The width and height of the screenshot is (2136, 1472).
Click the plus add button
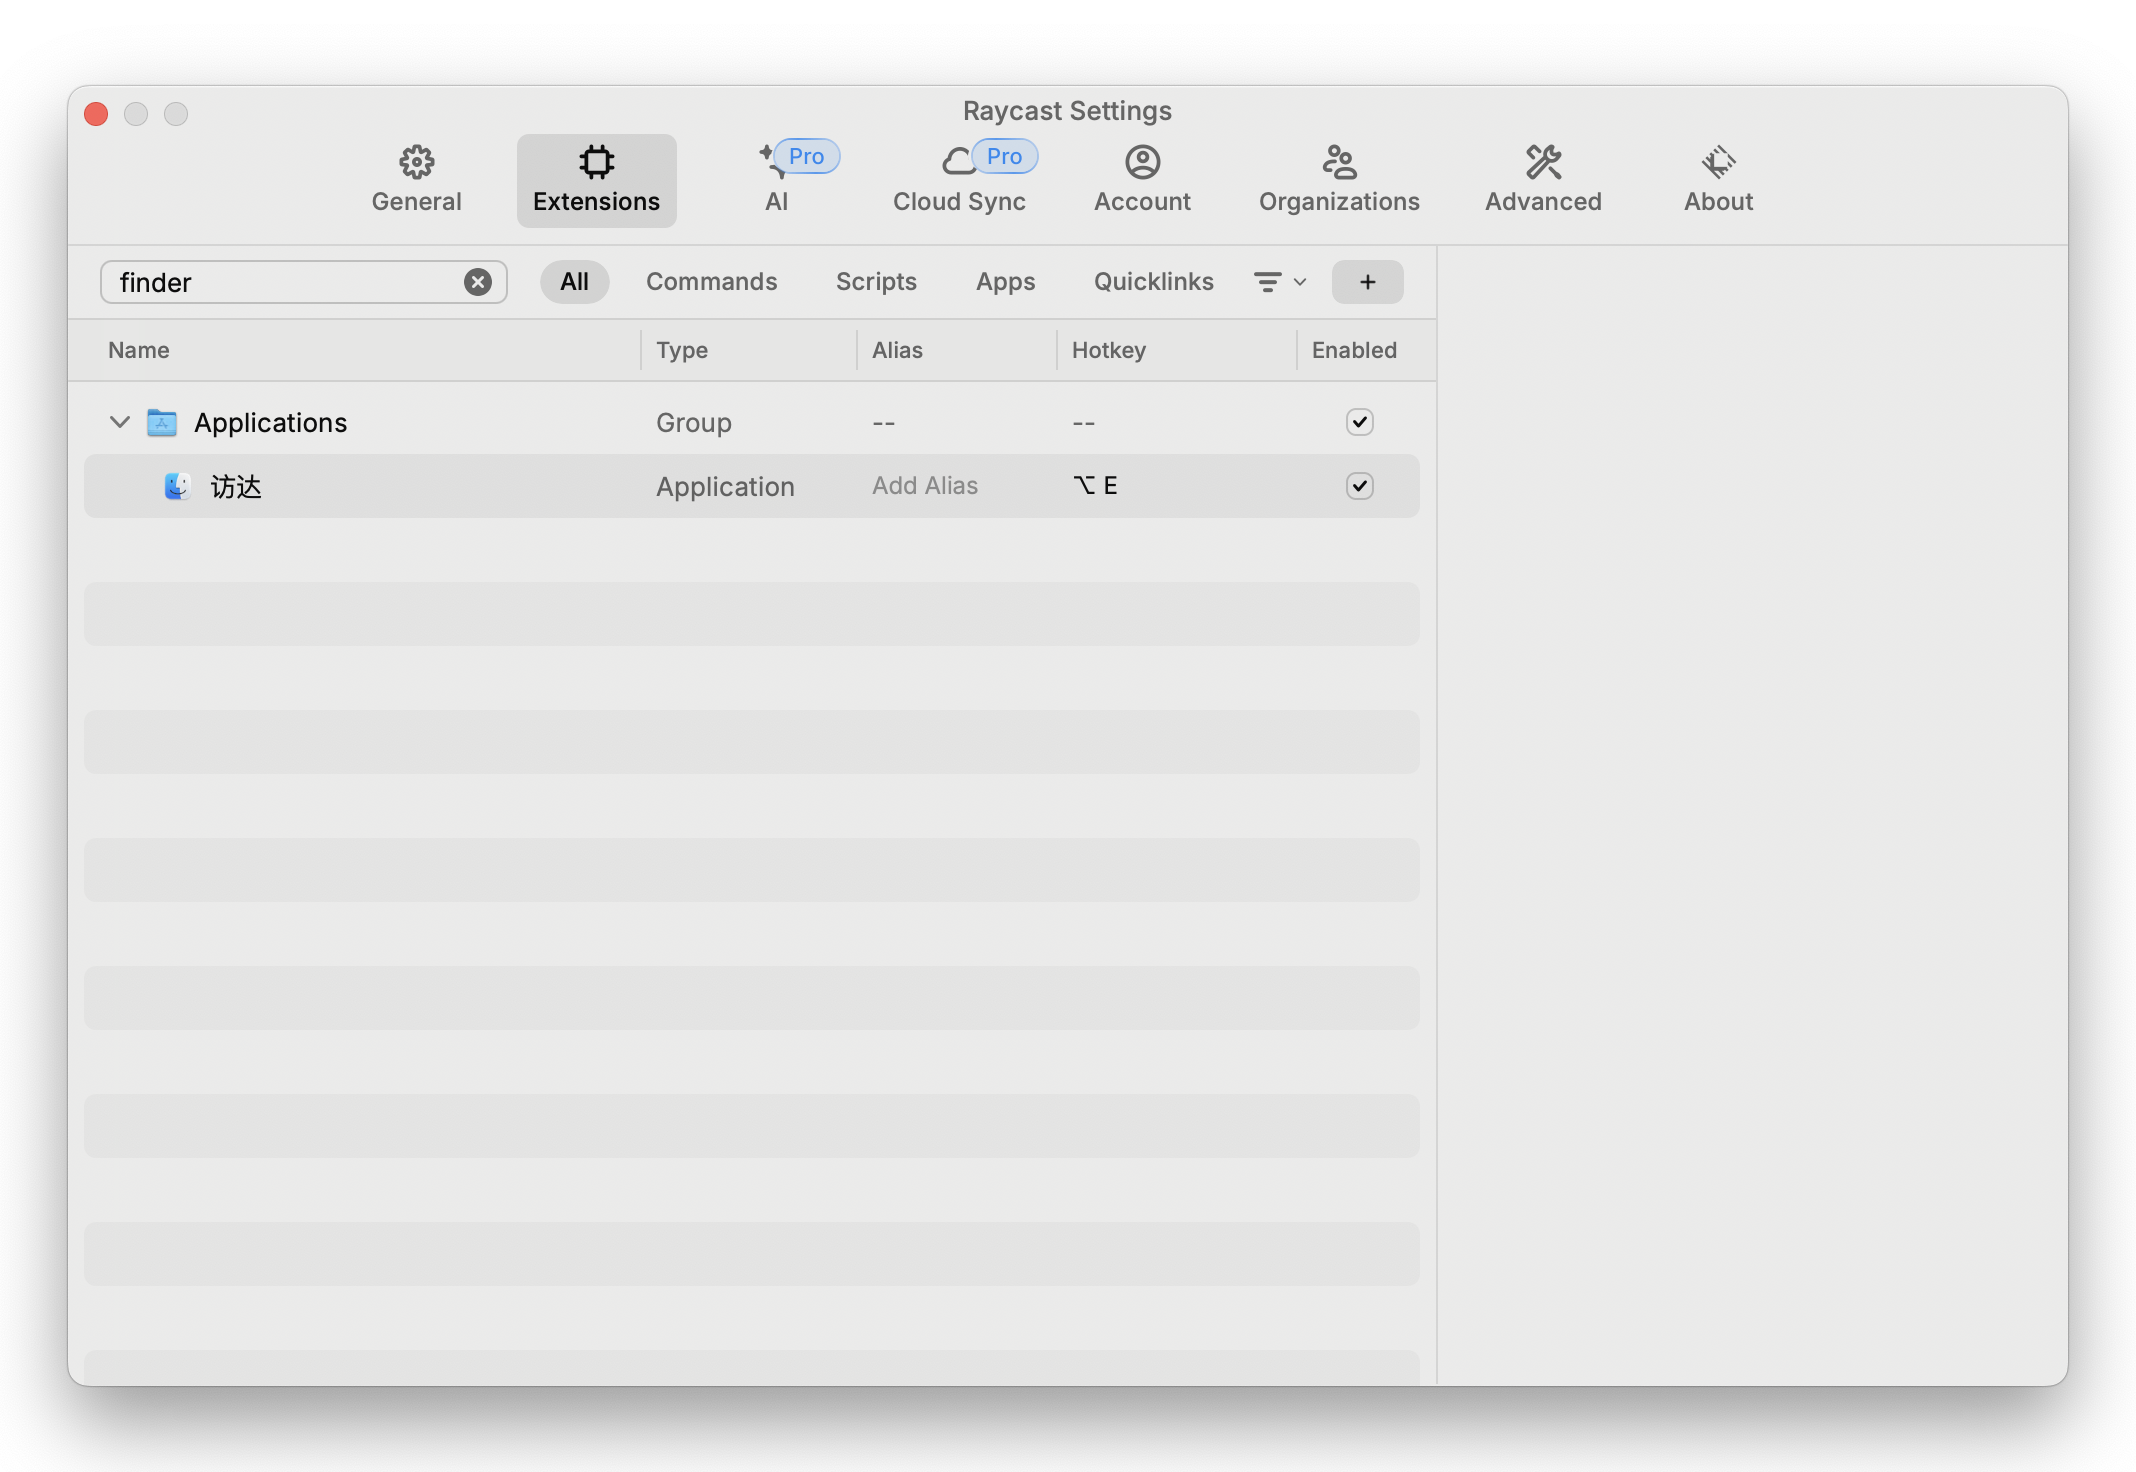[1367, 282]
